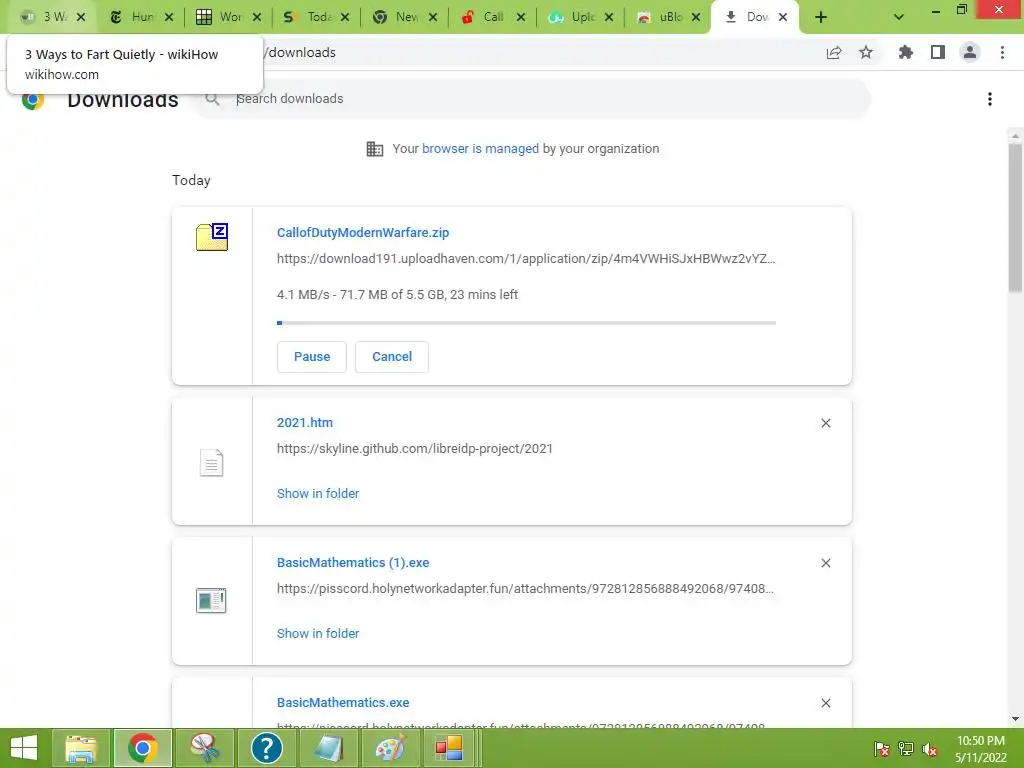Image resolution: width=1024 pixels, height=768 pixels.
Task: Switch to the New tab
Action: pos(405,17)
